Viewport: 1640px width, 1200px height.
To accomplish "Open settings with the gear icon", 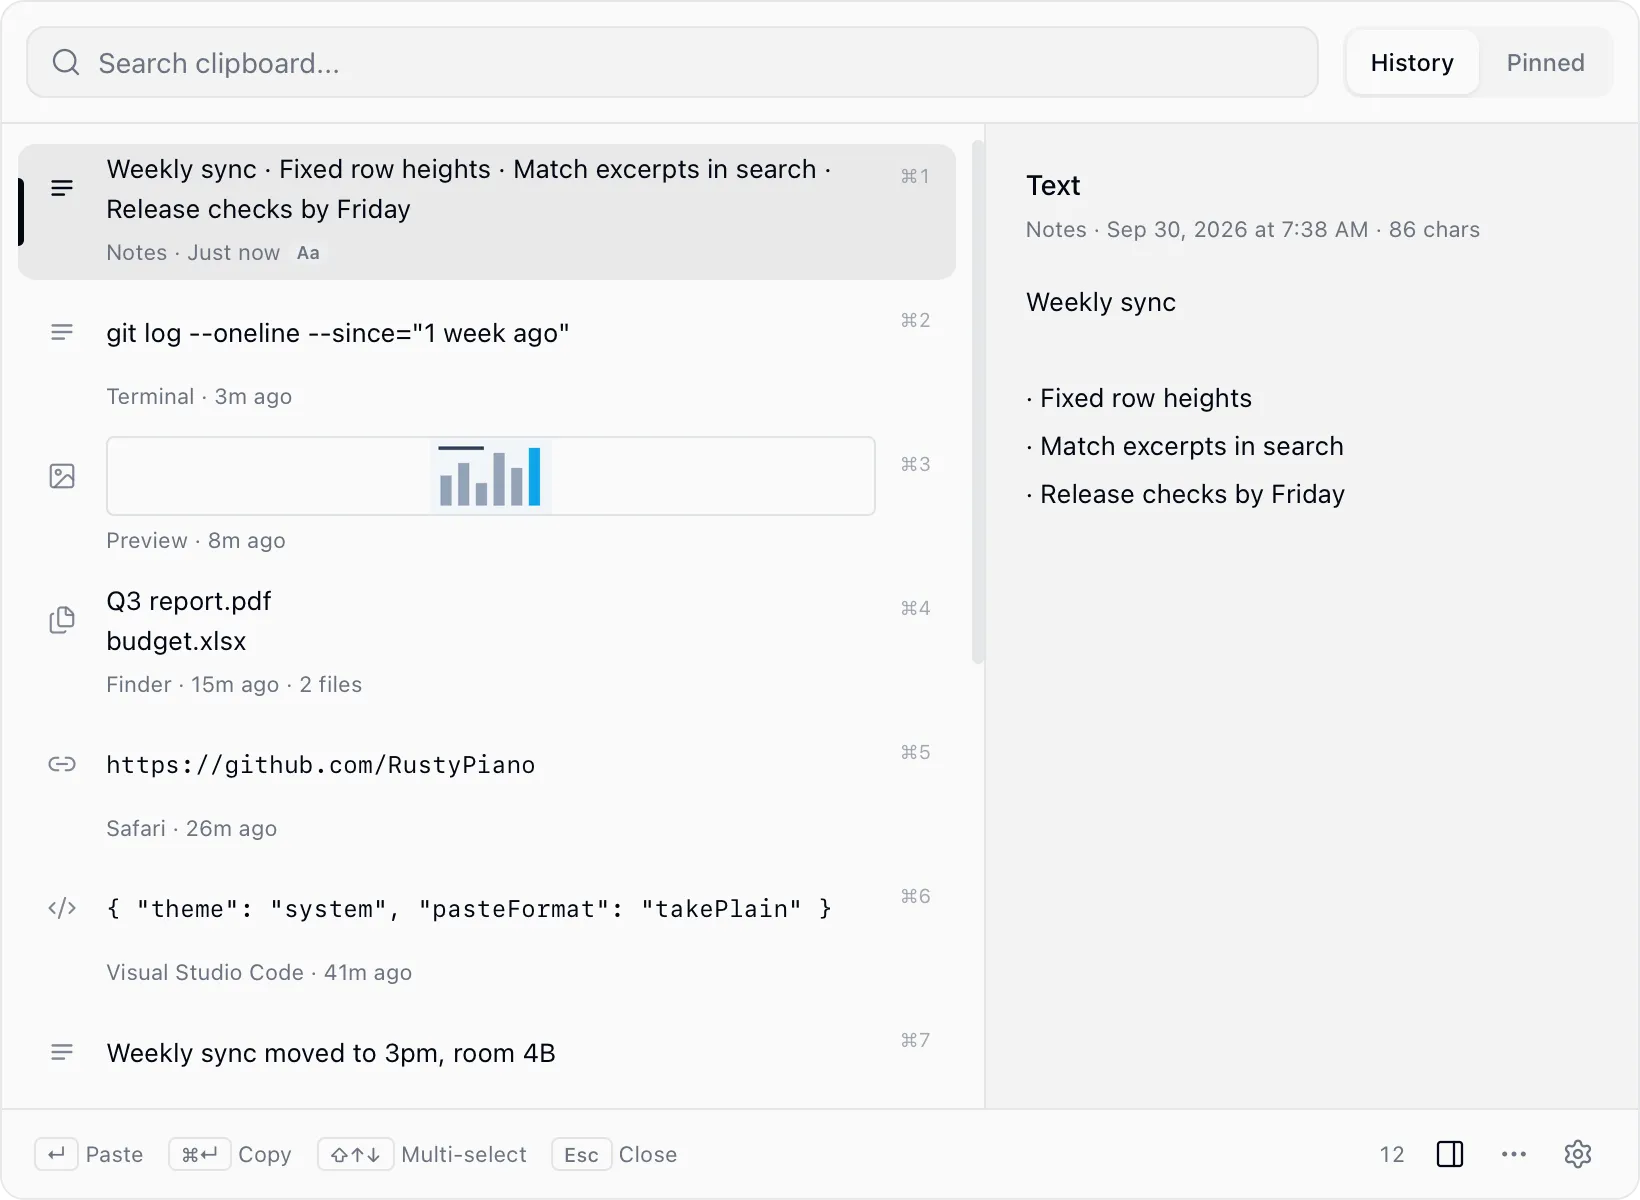I will 1578,1154.
